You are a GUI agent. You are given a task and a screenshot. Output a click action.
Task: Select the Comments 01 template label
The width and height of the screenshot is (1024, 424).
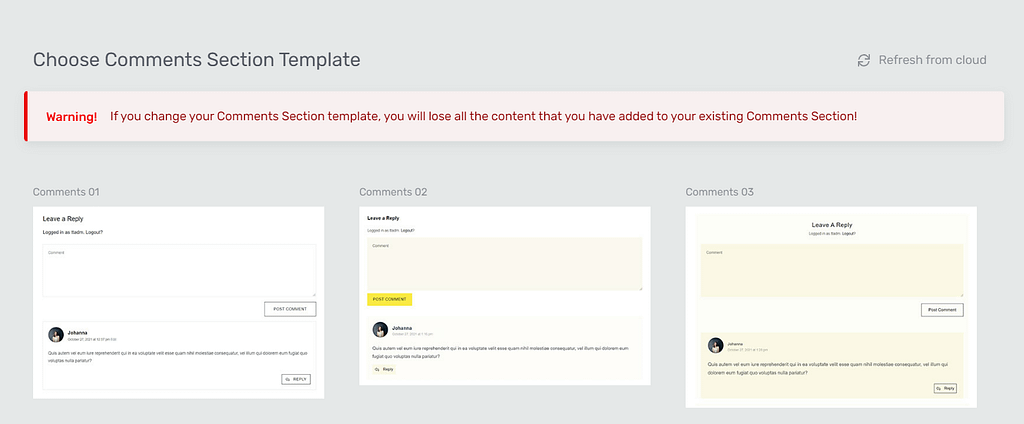pos(66,192)
